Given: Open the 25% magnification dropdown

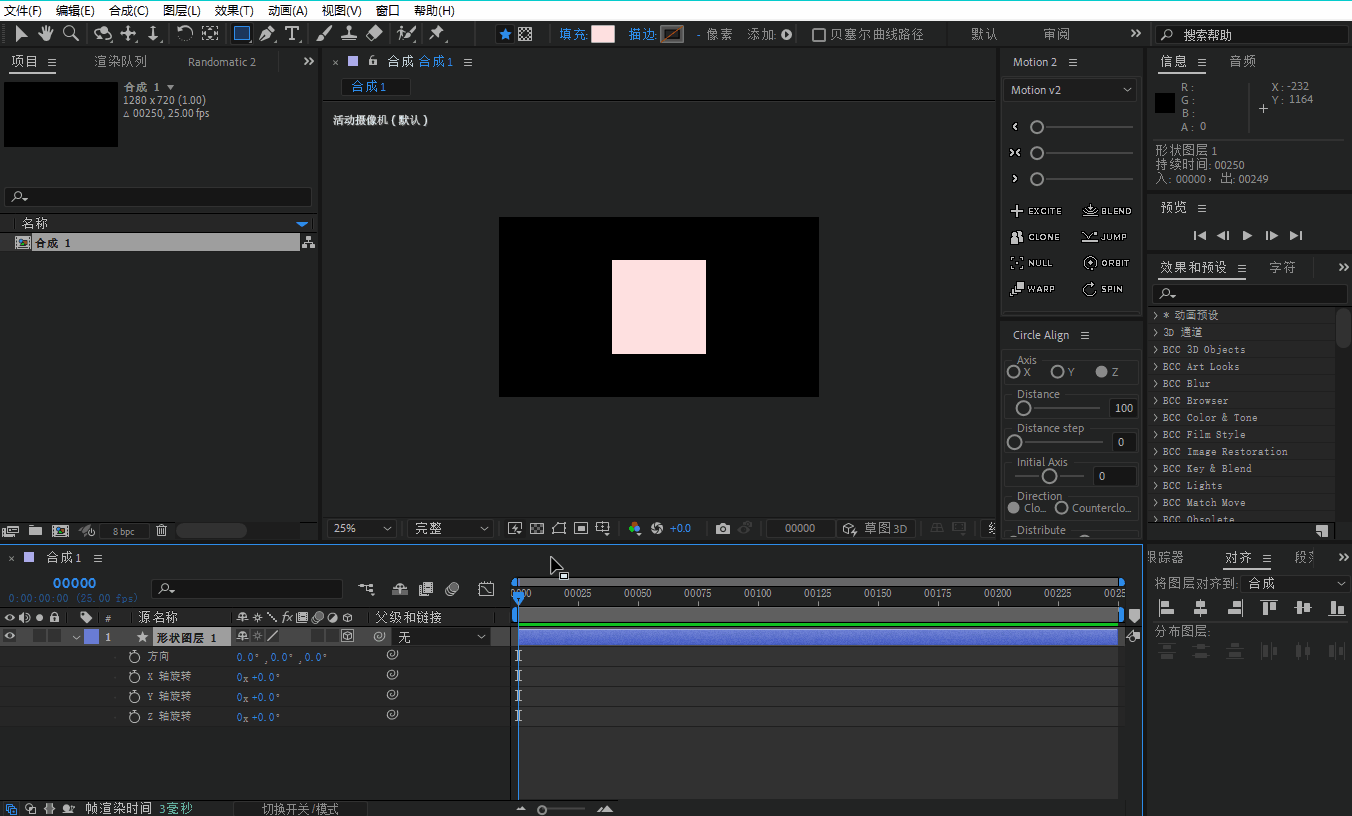Looking at the screenshot, I should [x=362, y=528].
